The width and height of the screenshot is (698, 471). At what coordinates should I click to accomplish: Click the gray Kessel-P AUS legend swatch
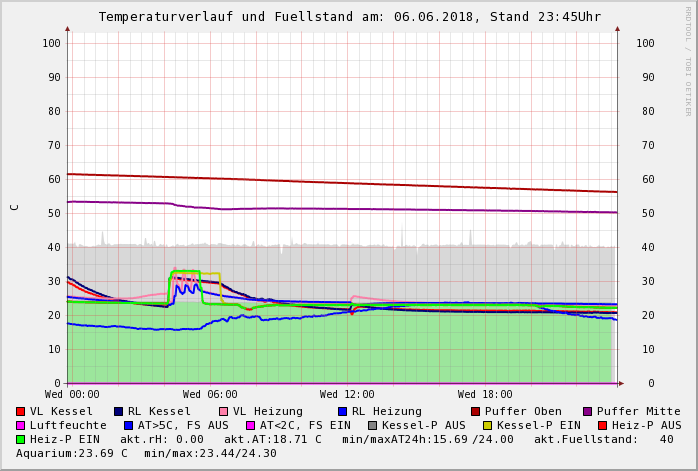pos(373,426)
